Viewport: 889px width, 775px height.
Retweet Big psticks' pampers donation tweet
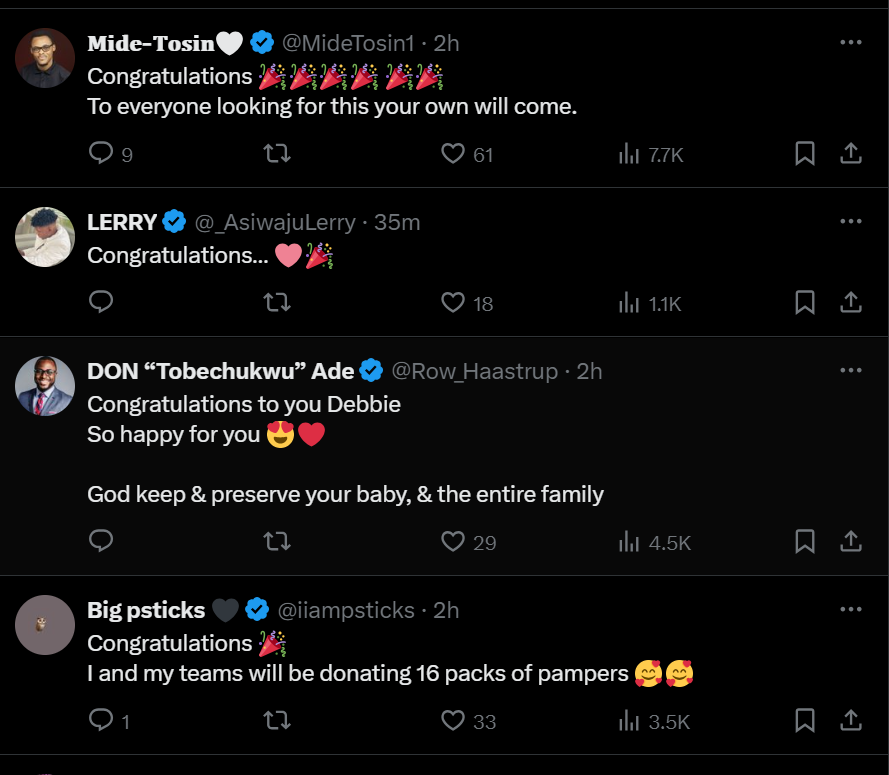point(276,720)
